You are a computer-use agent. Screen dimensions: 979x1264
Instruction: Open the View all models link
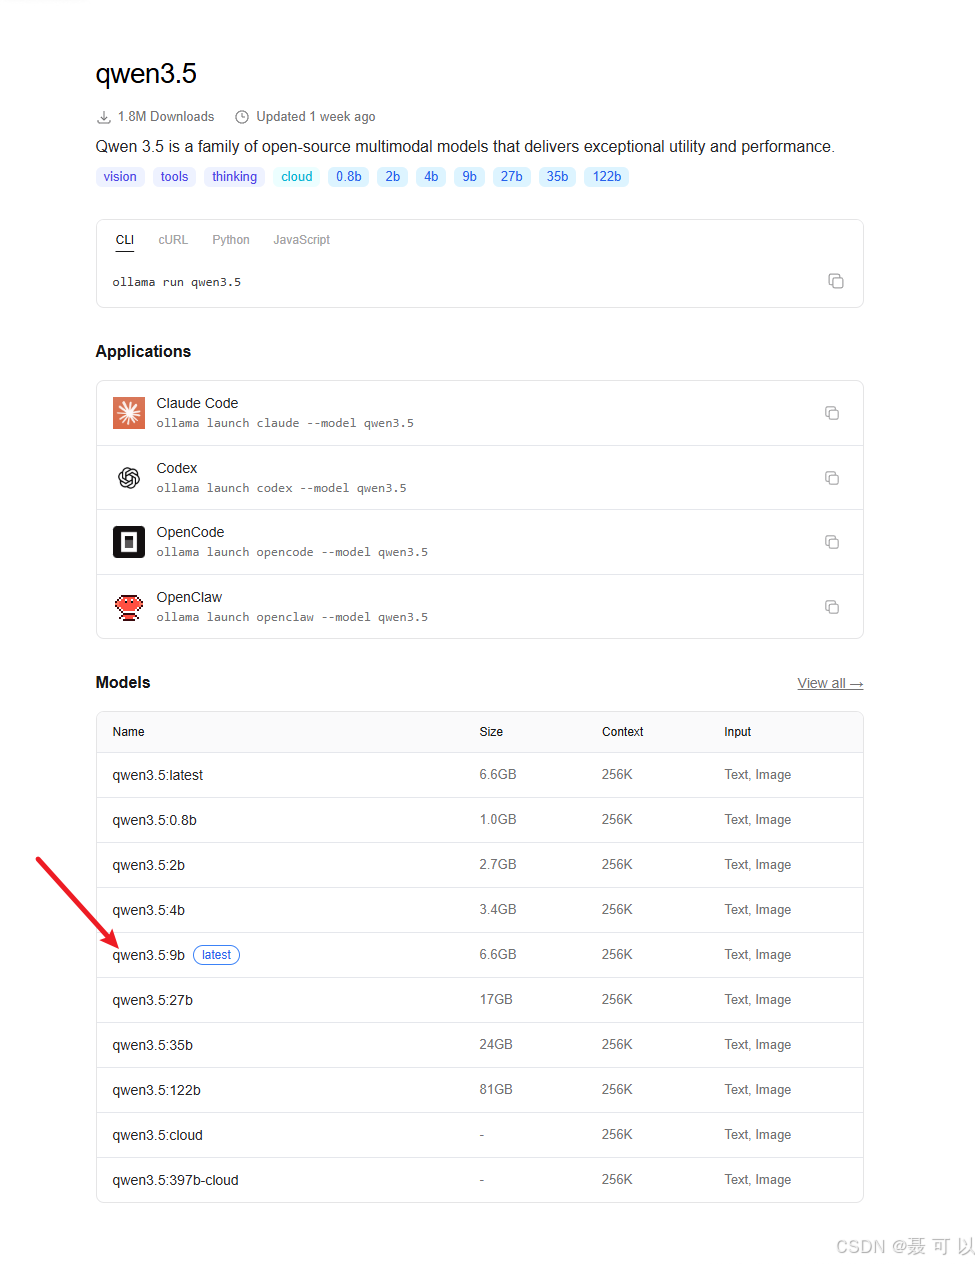click(830, 683)
